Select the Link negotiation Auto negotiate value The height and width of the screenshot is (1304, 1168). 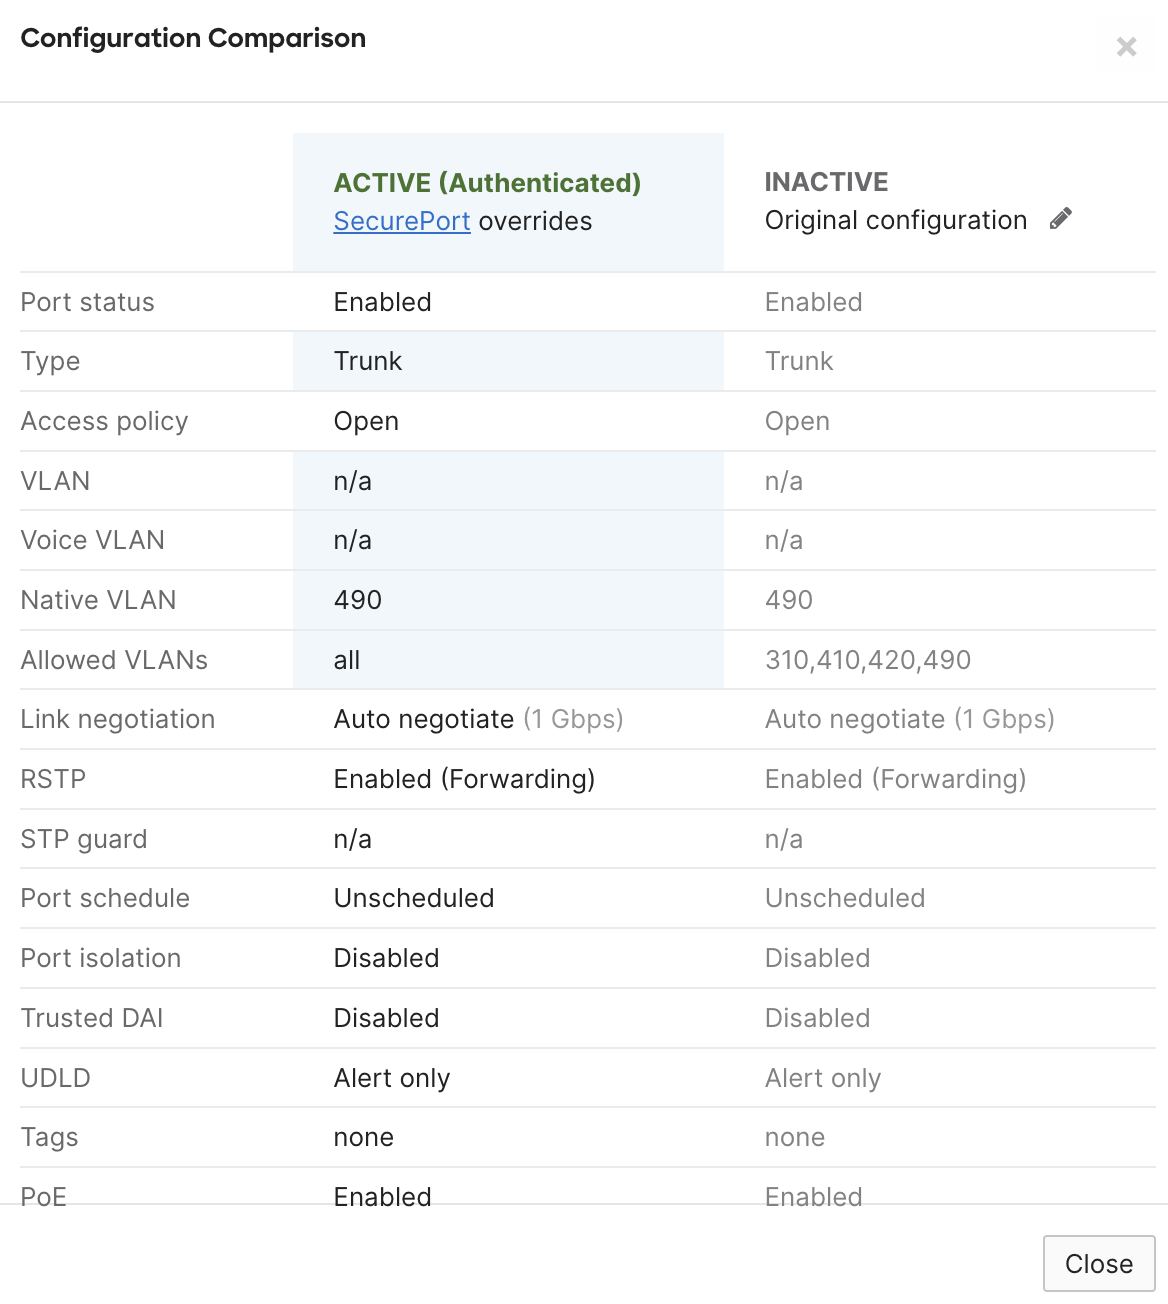point(424,719)
